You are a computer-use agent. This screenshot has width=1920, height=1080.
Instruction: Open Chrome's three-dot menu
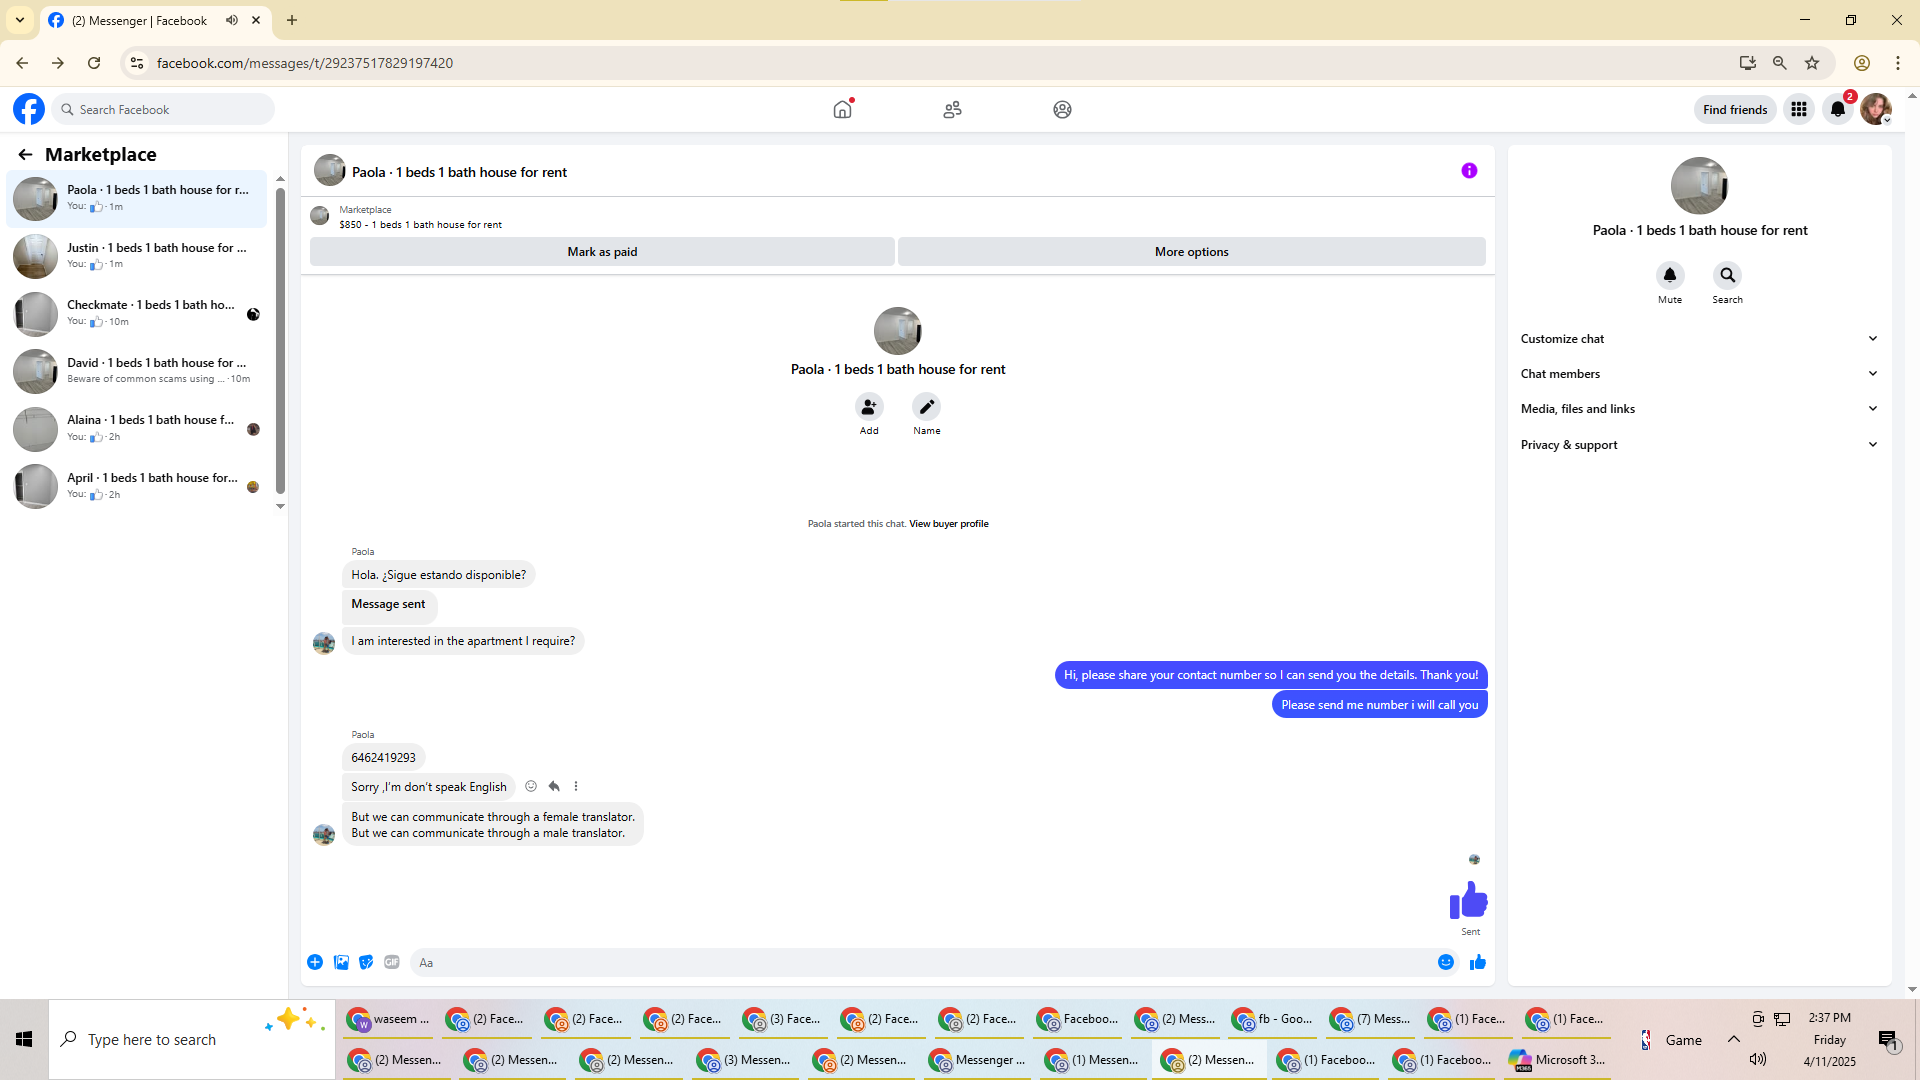point(1898,63)
